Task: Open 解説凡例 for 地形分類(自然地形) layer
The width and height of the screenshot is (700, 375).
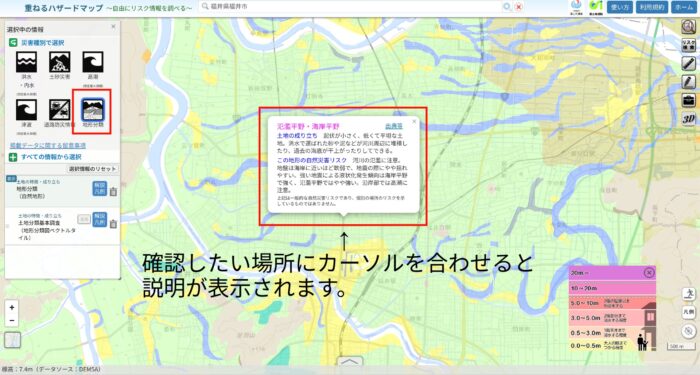Action: pyautogui.click(x=100, y=188)
